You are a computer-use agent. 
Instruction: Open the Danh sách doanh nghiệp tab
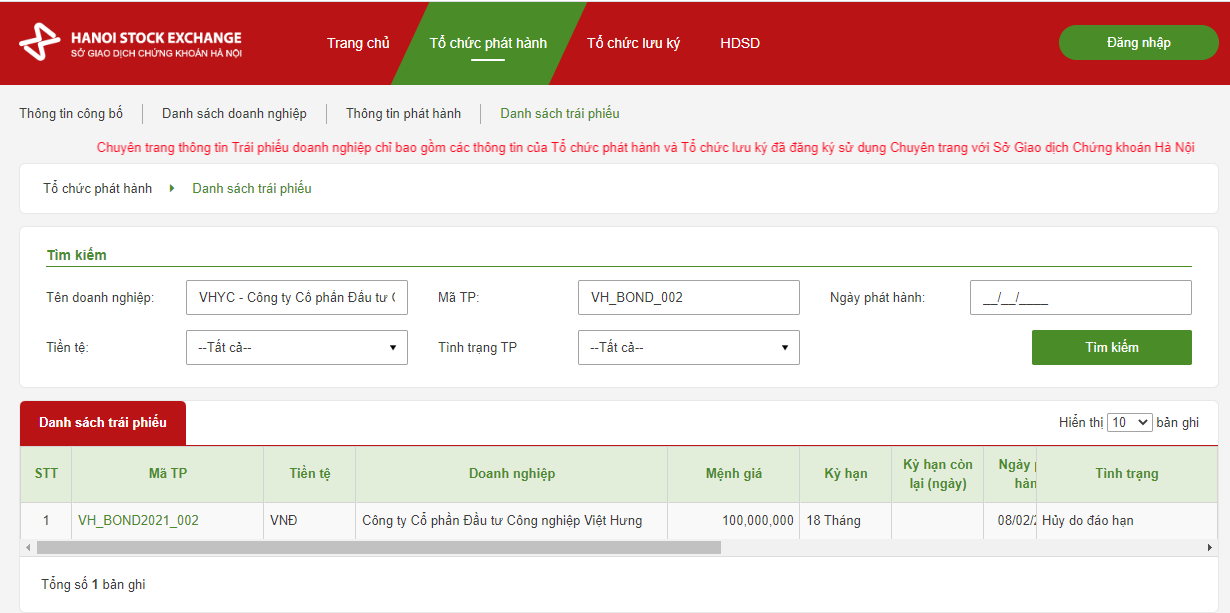234,114
